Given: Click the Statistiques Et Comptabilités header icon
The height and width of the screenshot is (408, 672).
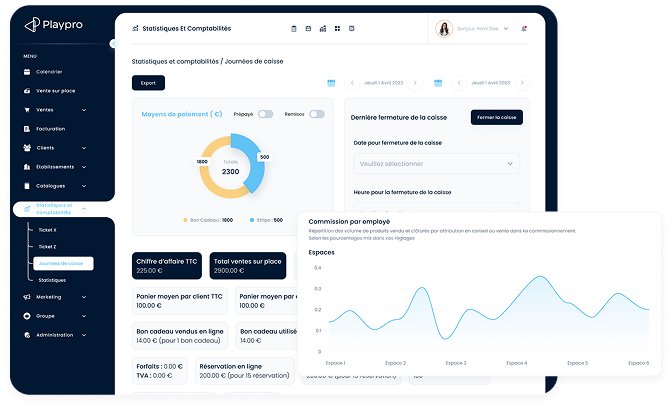Looking at the screenshot, I should [x=135, y=29].
